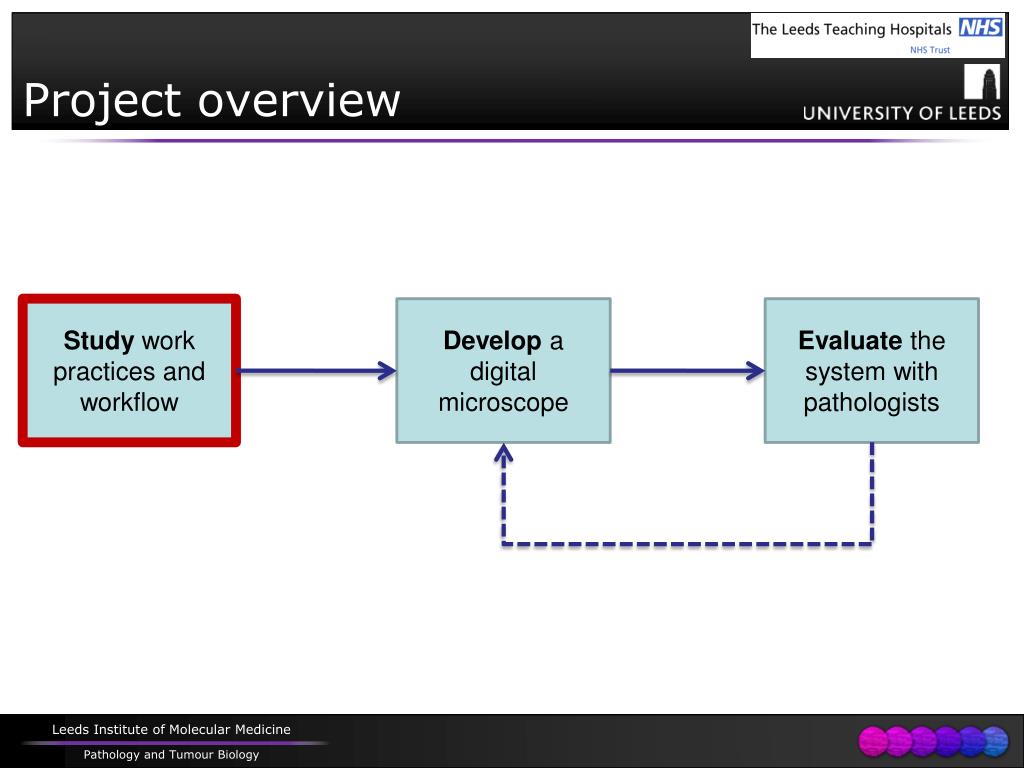1024x768 pixels.
Task: Click the arrow from Develop to Evaluate
Action: pos(688,371)
